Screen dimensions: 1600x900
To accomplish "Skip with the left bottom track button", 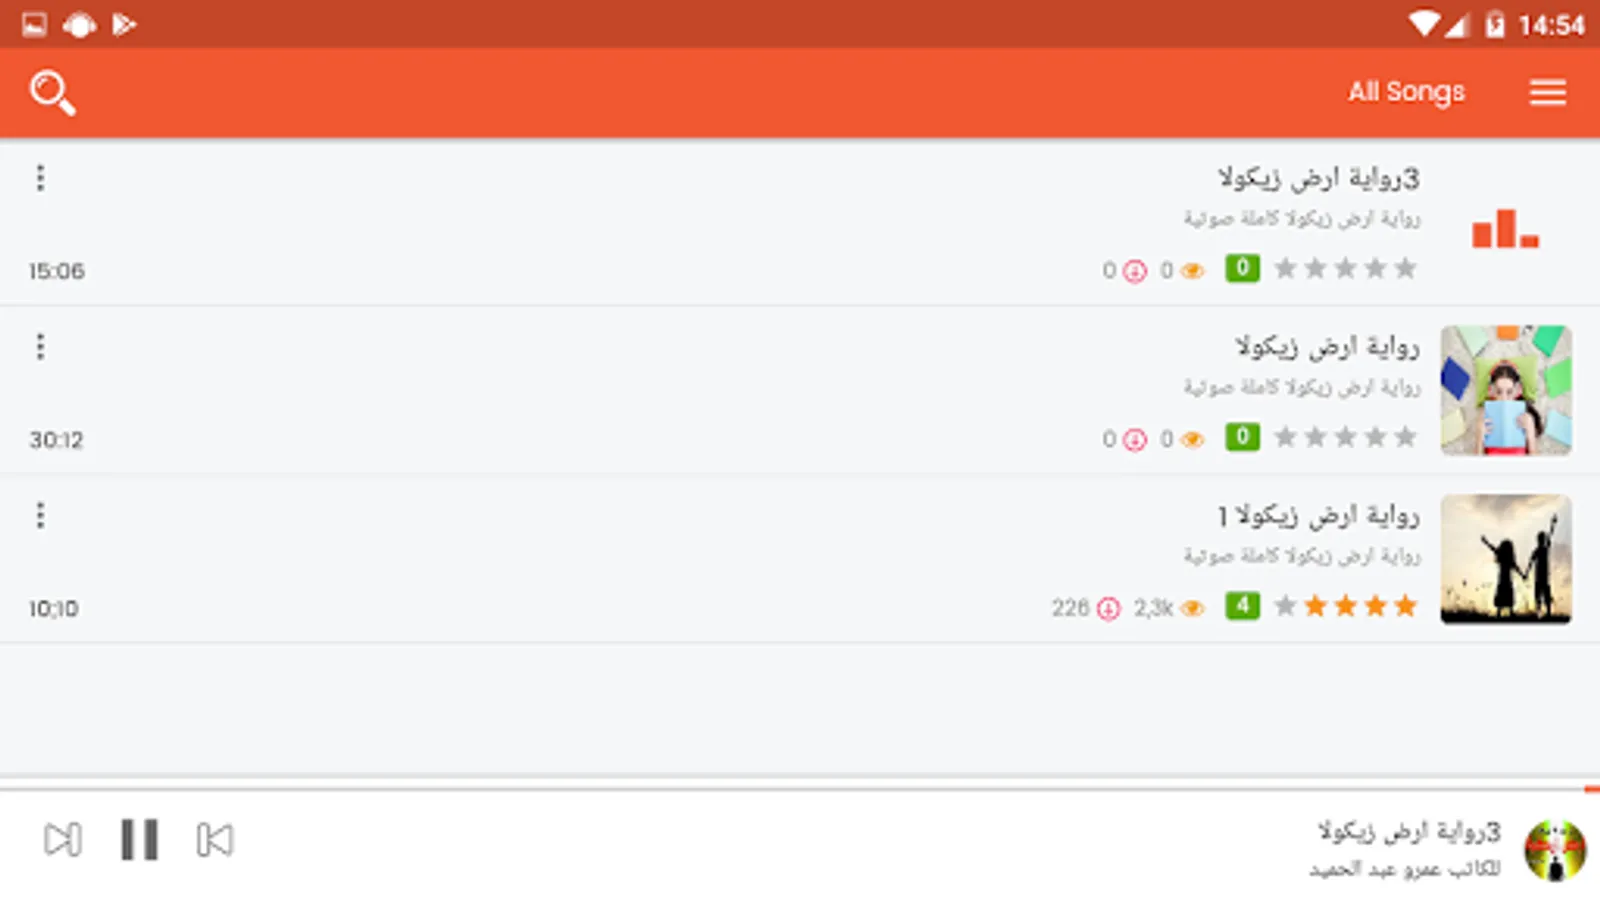I will [x=63, y=840].
